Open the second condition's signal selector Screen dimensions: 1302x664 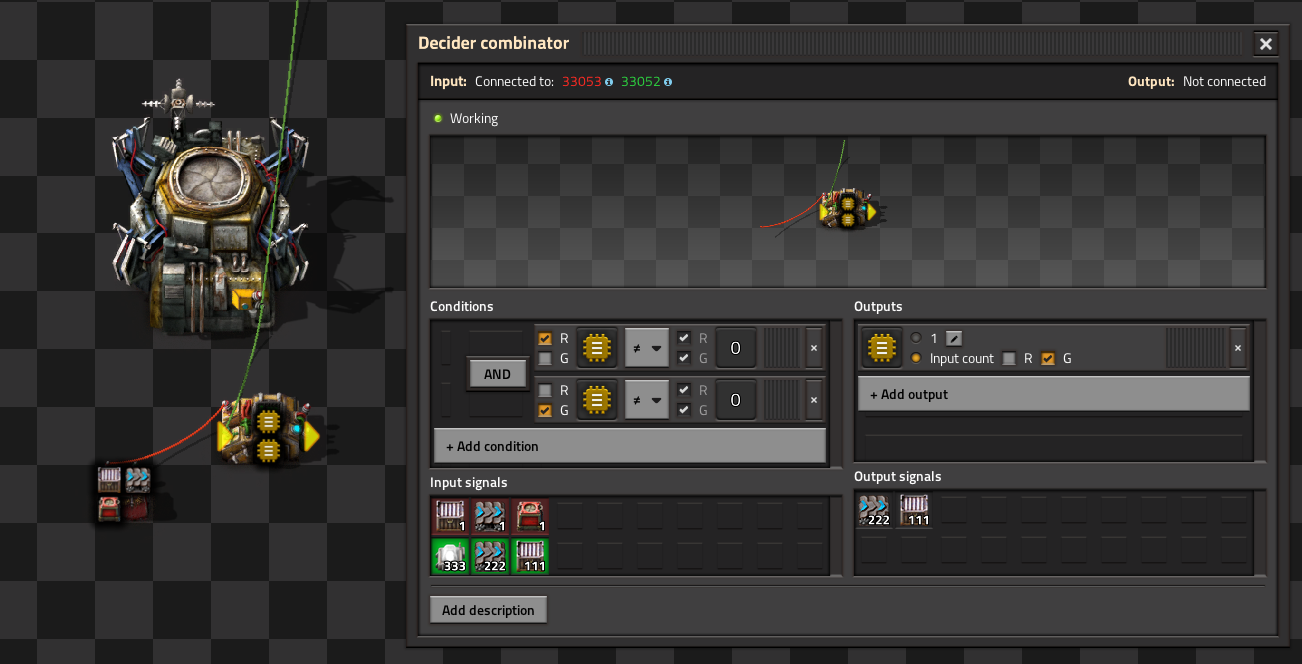coord(597,399)
